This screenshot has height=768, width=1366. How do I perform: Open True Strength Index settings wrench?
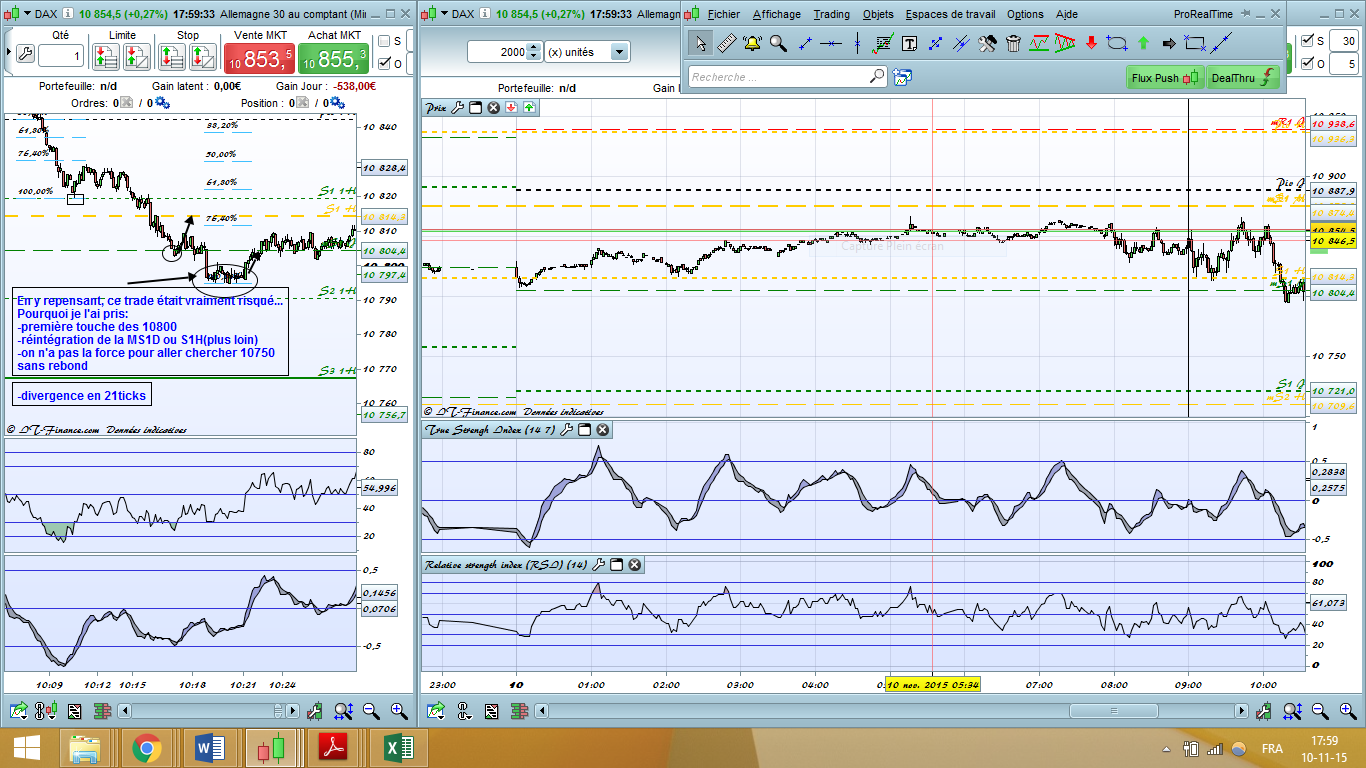pos(566,429)
